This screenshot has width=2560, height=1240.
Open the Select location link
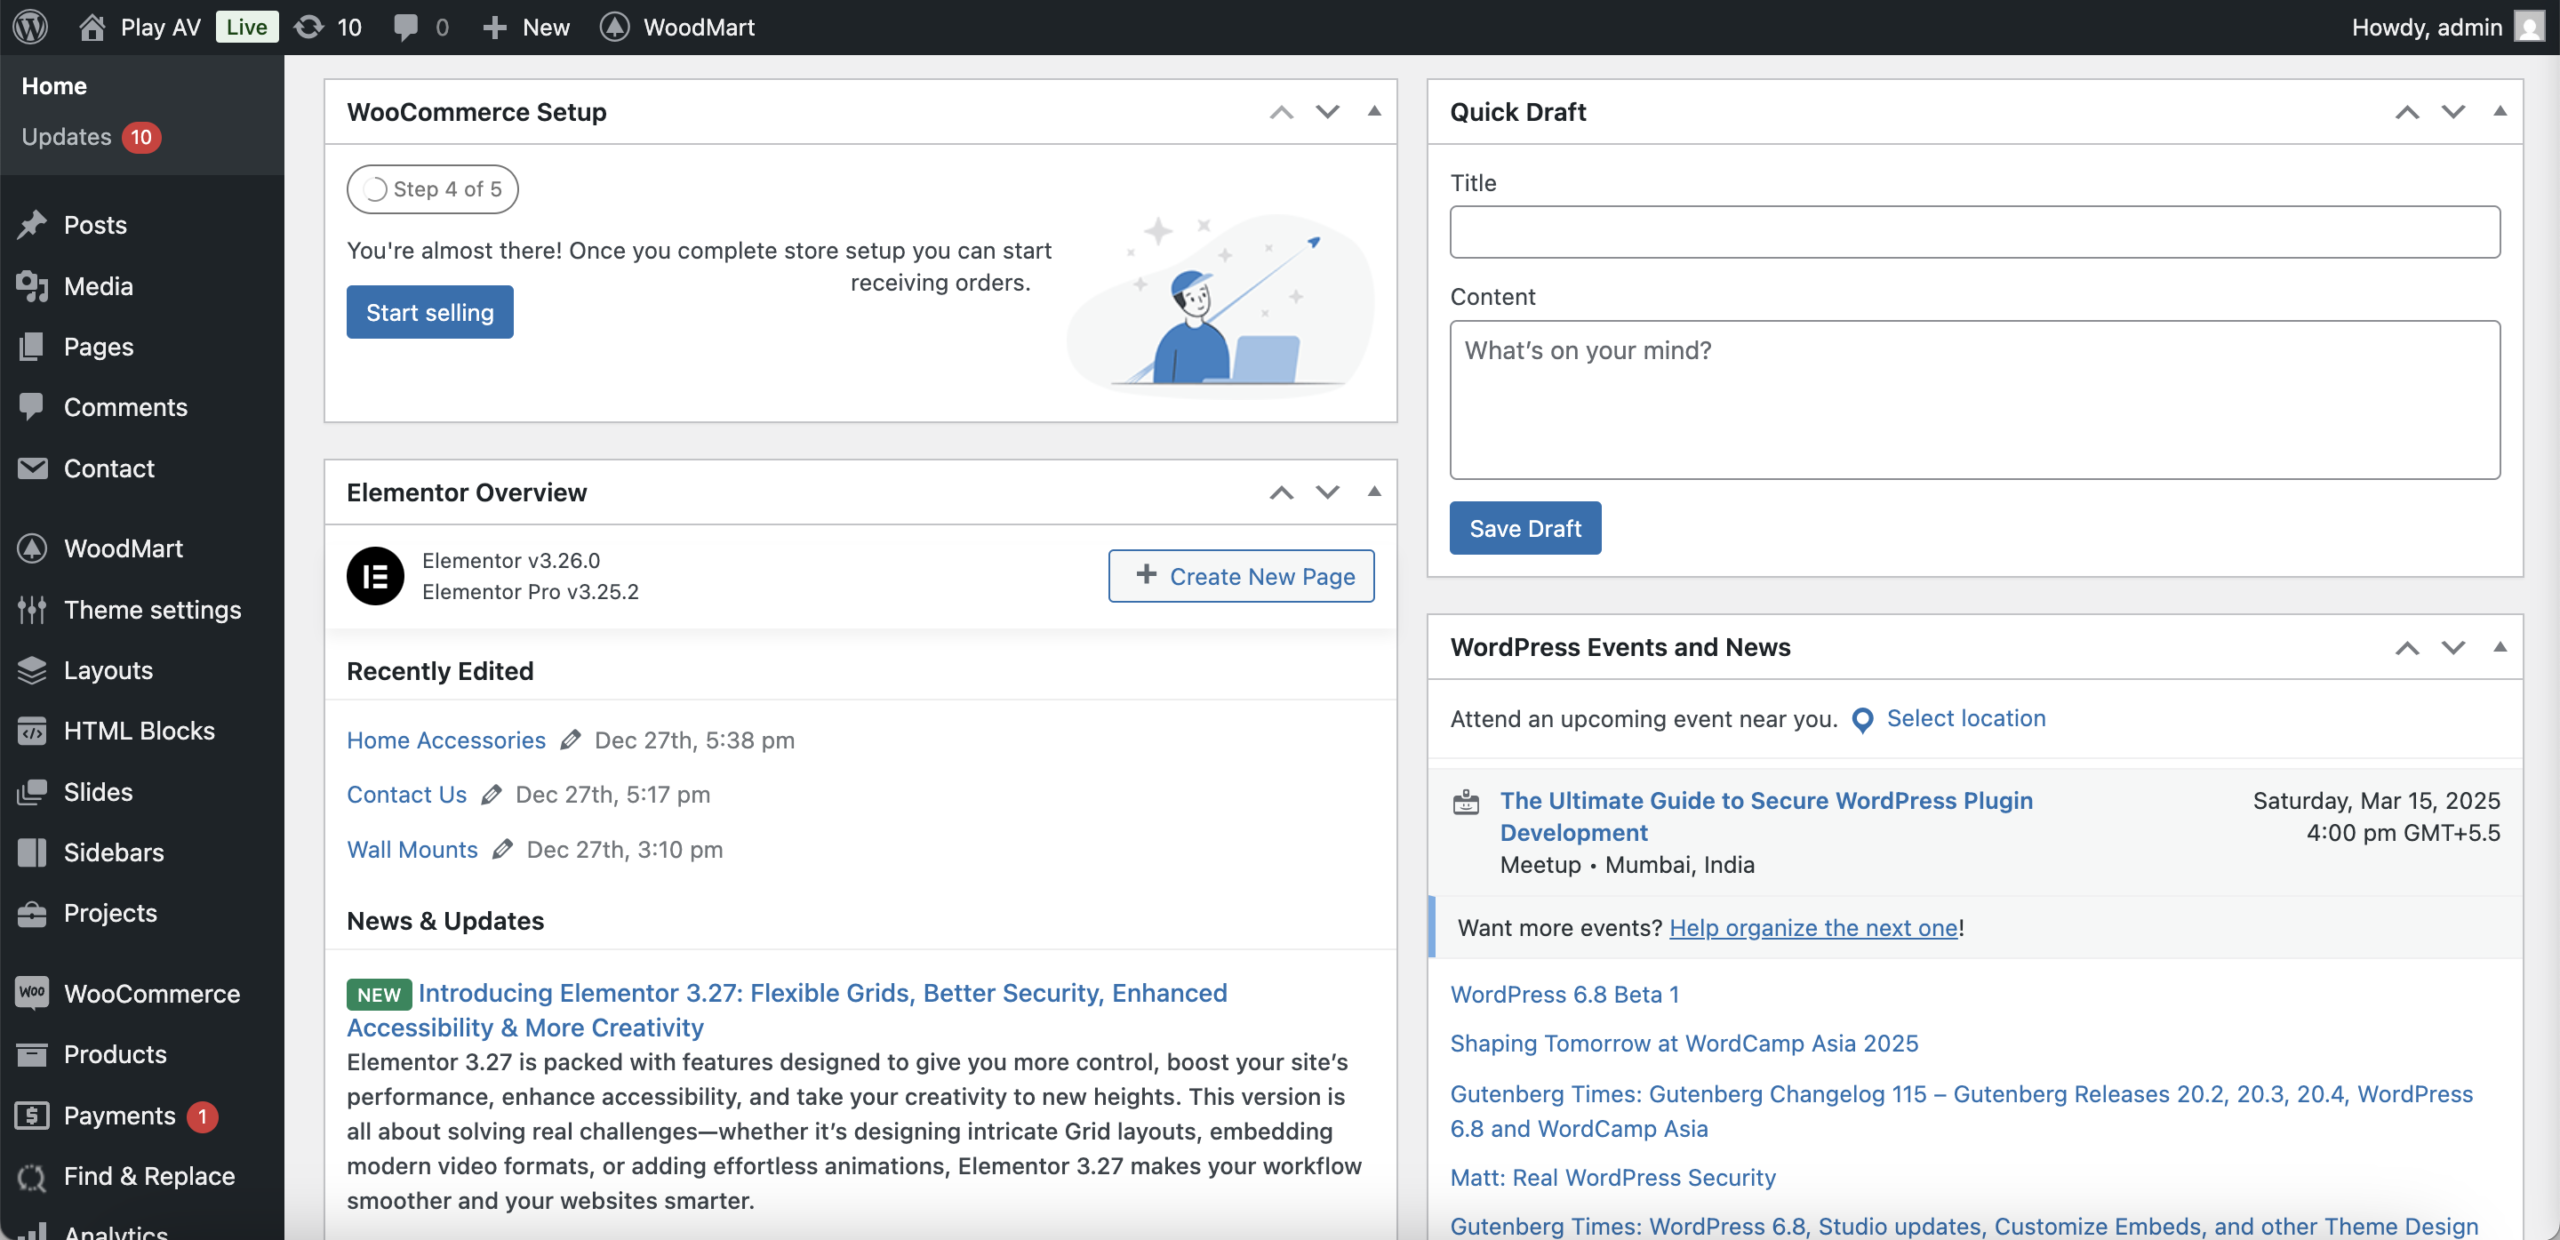(x=1966, y=718)
